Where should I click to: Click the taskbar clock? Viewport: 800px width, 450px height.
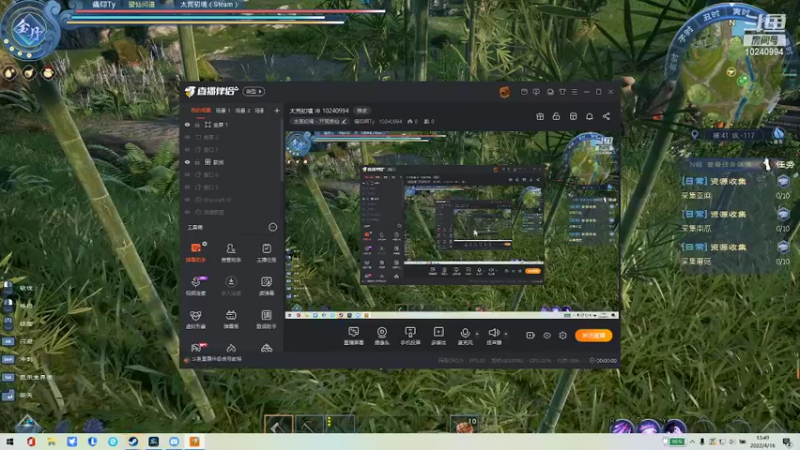point(763,441)
